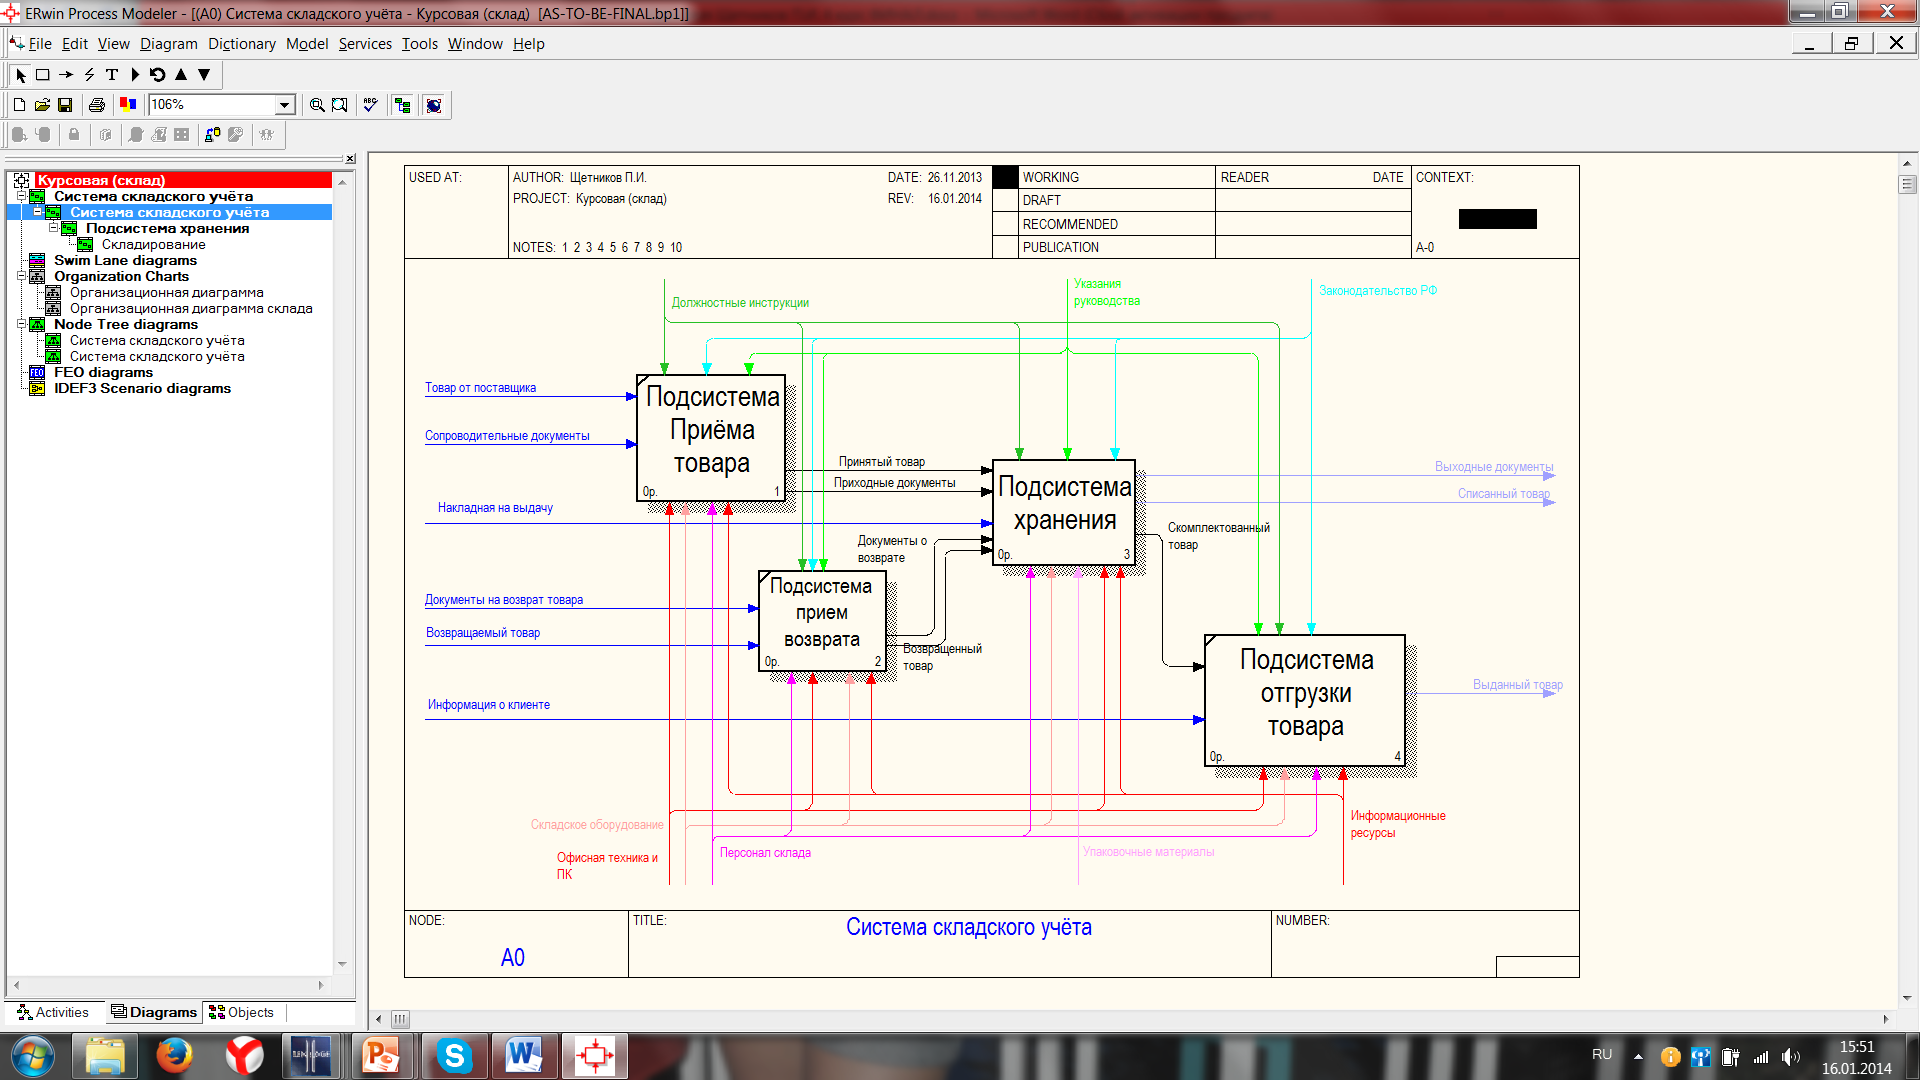Select the Pointer tool
The height and width of the screenshot is (1080, 1920).
click(x=21, y=75)
